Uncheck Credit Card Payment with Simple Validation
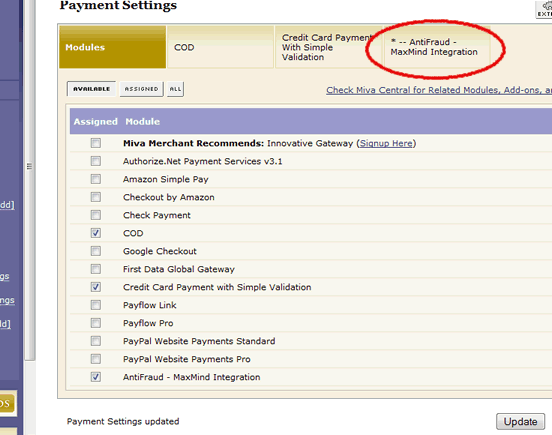The image size is (552, 435). coord(95,287)
